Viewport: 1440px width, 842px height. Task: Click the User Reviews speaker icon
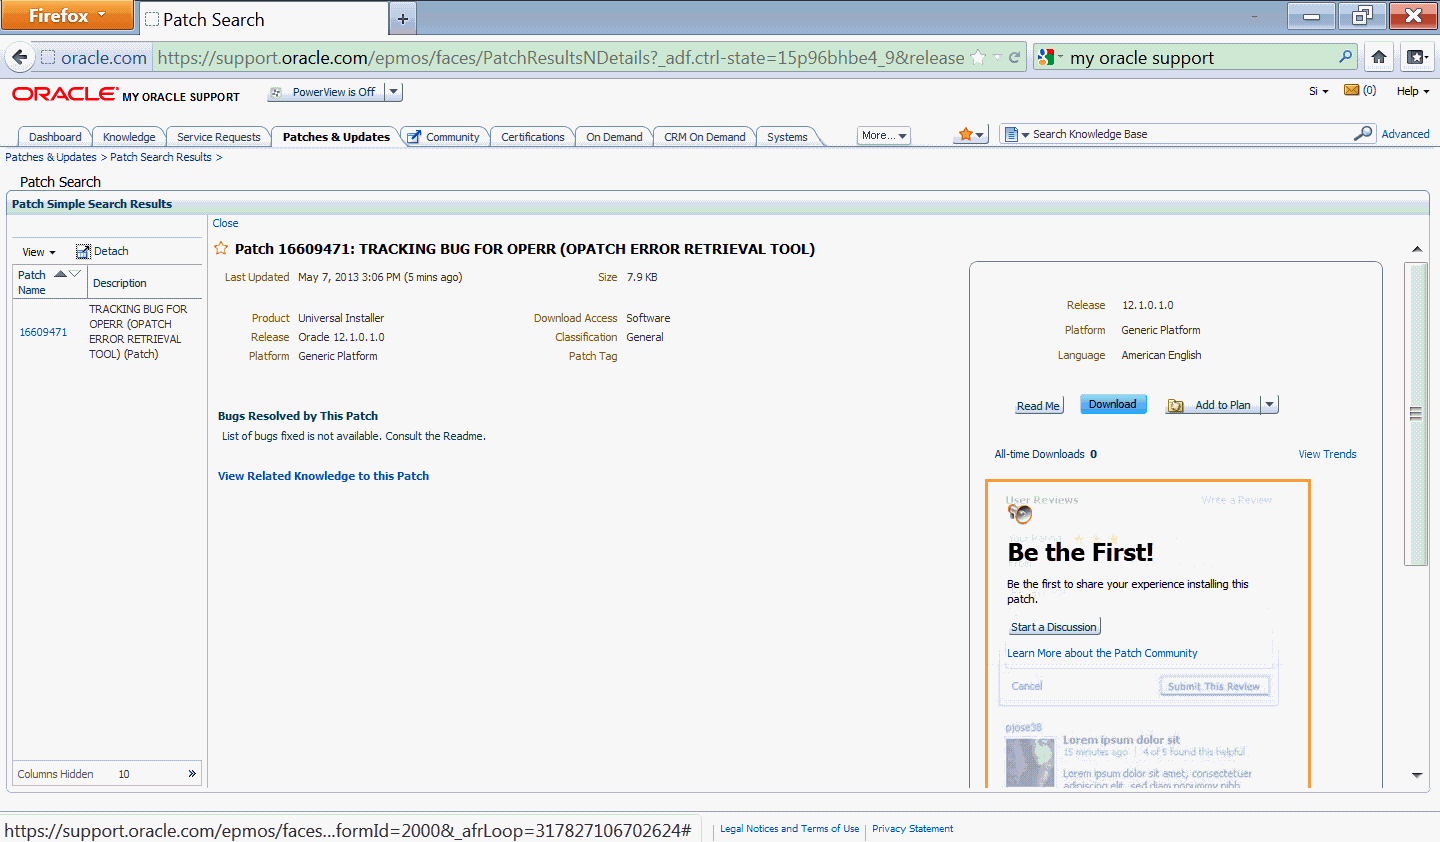pyautogui.click(x=1020, y=513)
